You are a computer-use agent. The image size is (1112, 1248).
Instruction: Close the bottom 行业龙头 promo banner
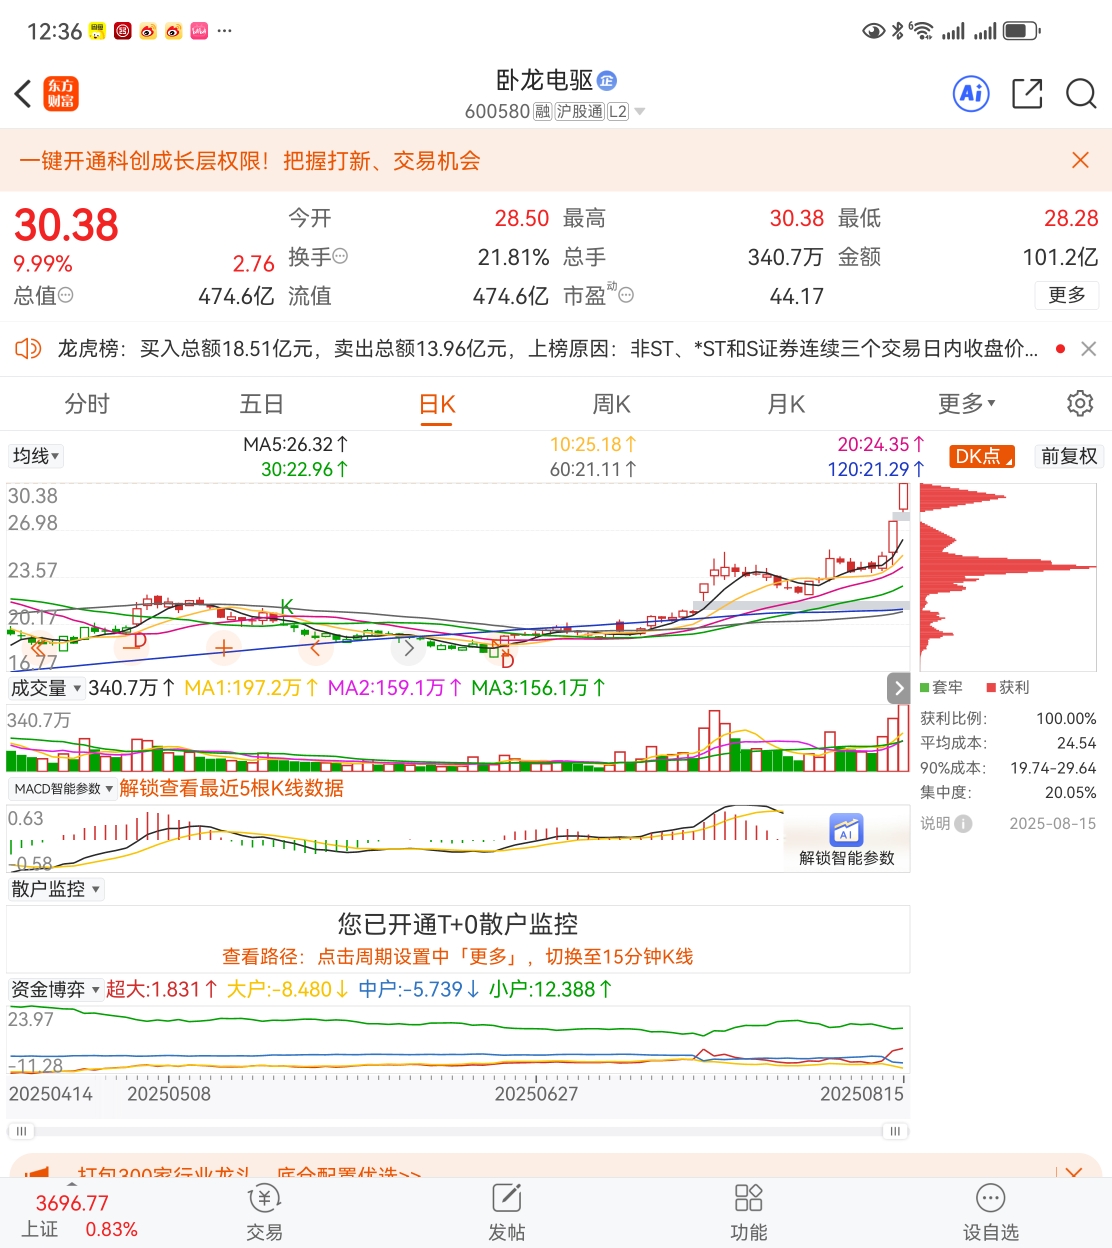pyautogui.click(x=1074, y=1172)
